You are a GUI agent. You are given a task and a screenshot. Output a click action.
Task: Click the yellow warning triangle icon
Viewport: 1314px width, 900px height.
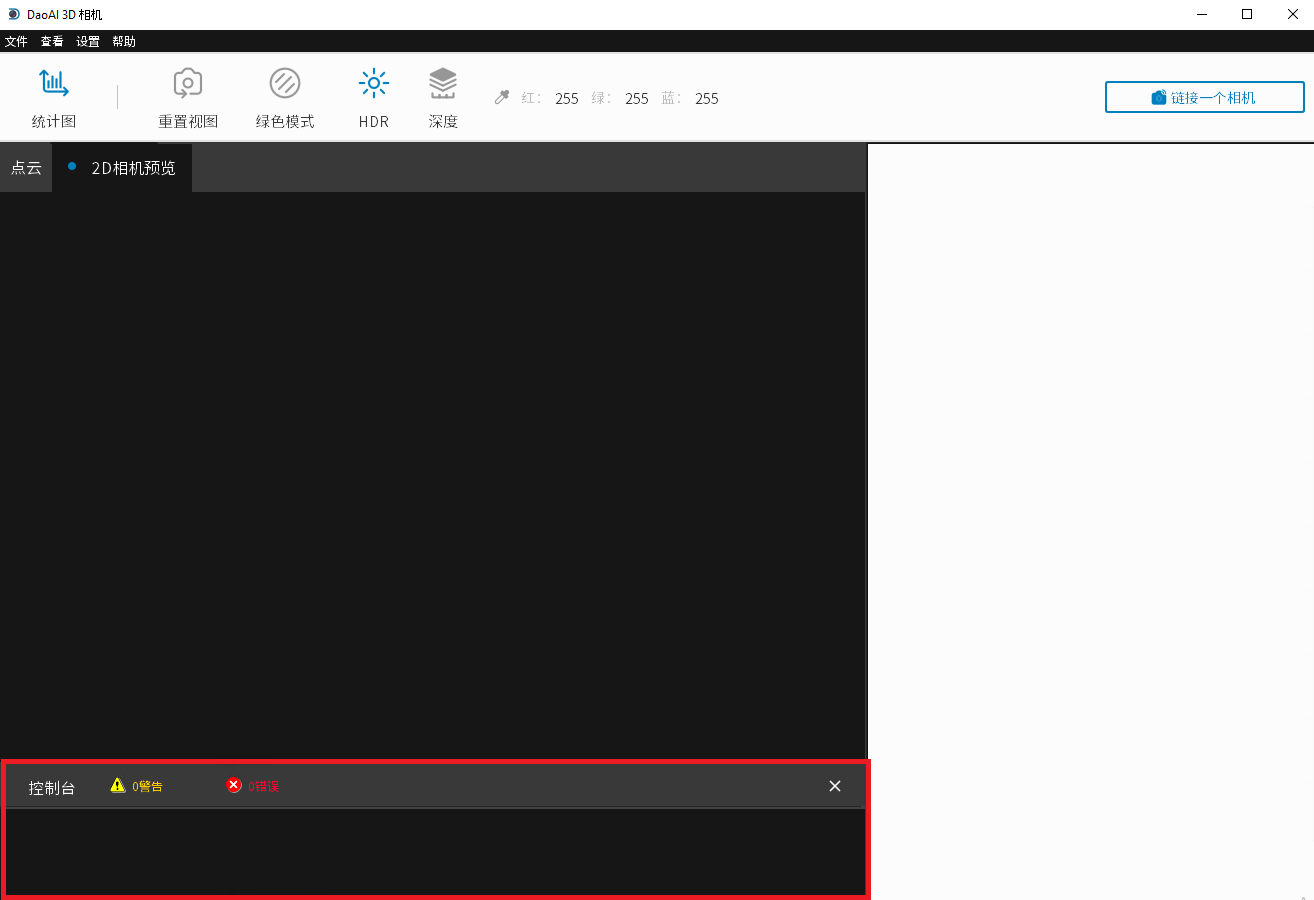click(117, 786)
